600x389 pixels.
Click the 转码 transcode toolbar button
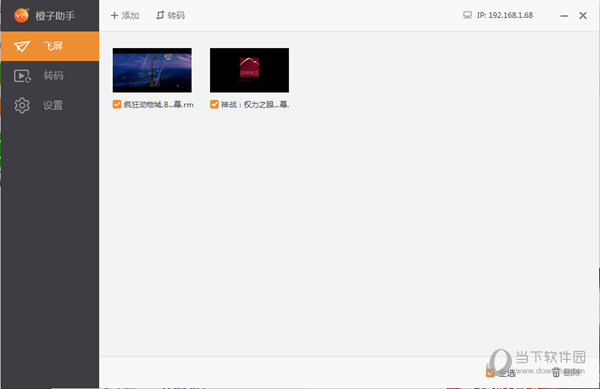click(x=171, y=15)
